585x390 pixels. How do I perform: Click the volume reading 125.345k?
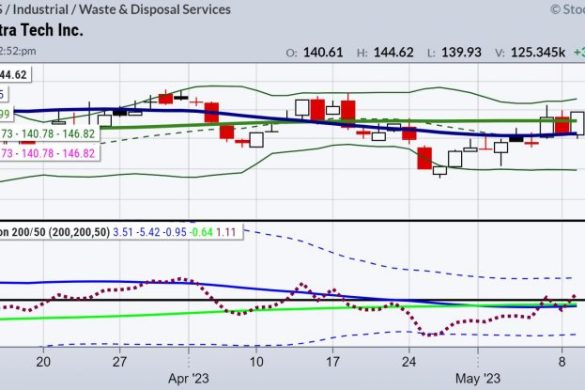pyautogui.click(x=538, y=53)
